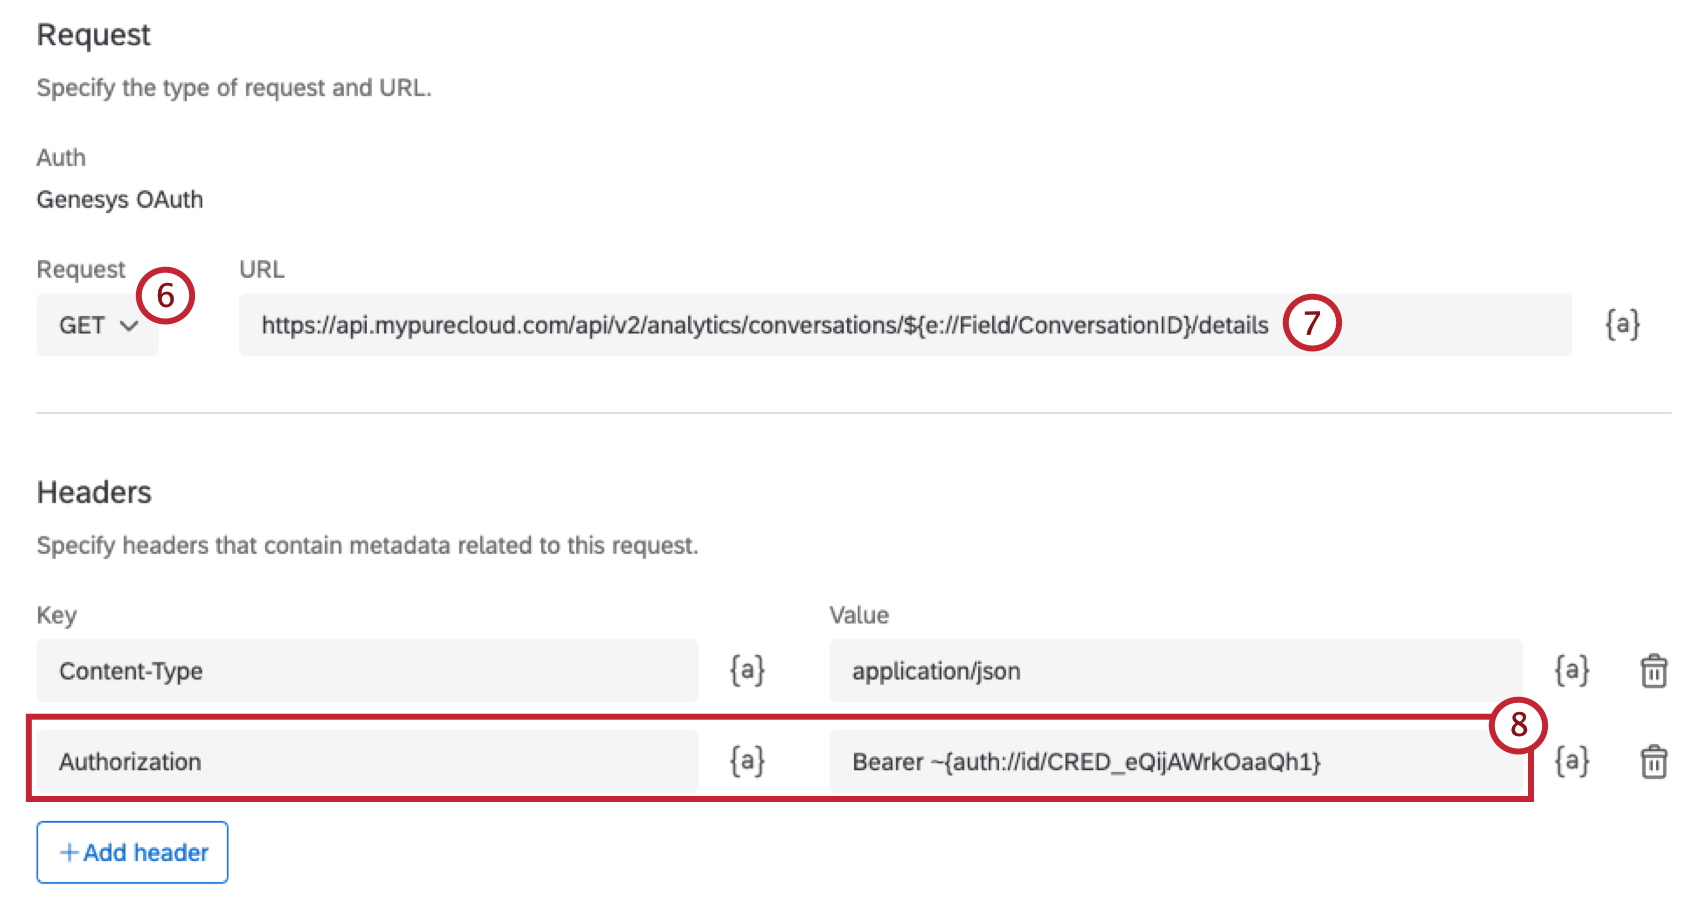Insert piped text into the Authorization key
This screenshot has height=910, width=1700.
pyautogui.click(x=745, y=762)
